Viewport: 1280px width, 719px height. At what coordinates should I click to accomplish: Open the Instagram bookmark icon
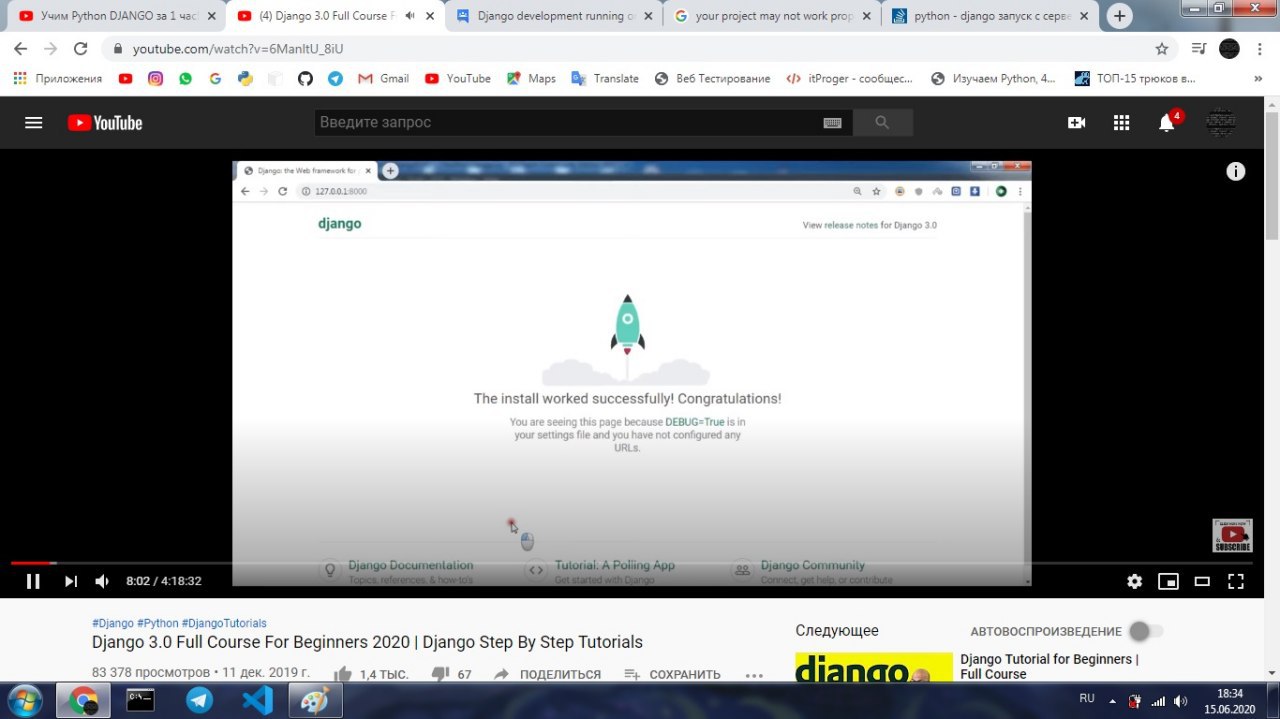click(155, 78)
